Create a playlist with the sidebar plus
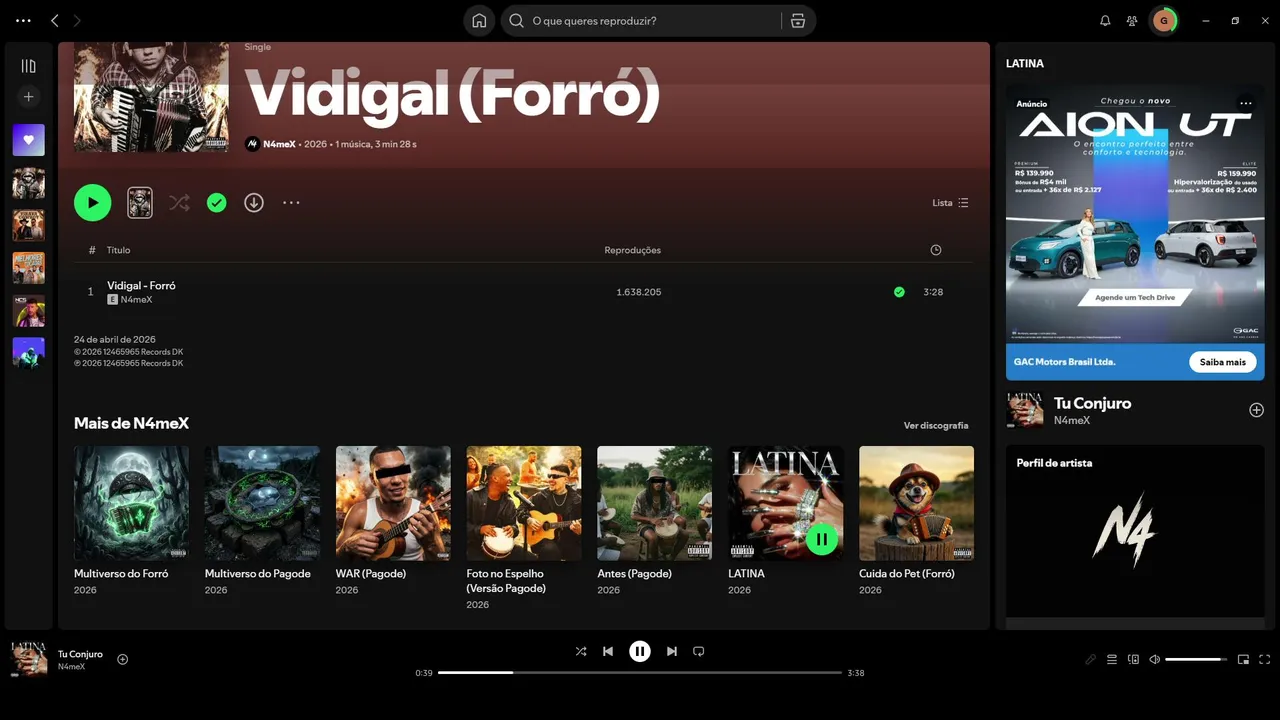The width and height of the screenshot is (1280, 720). point(28,97)
